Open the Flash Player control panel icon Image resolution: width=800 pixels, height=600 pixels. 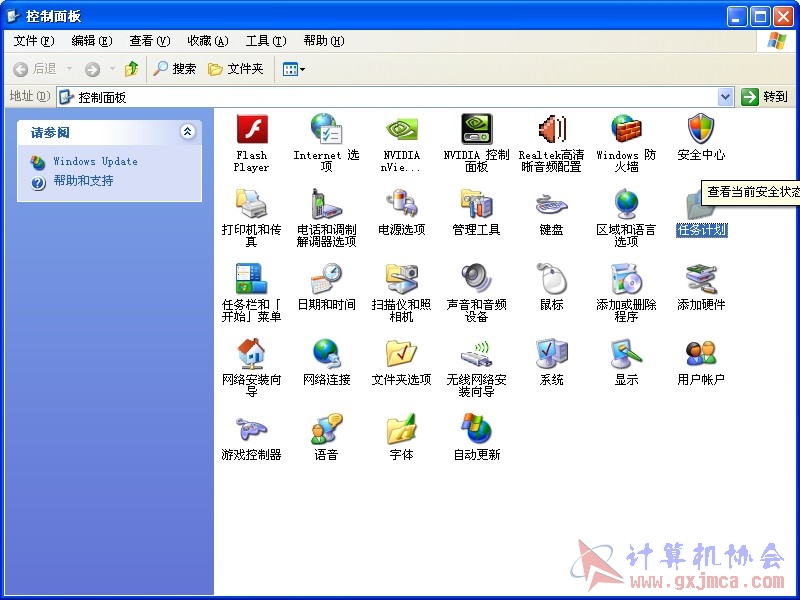tap(252, 129)
